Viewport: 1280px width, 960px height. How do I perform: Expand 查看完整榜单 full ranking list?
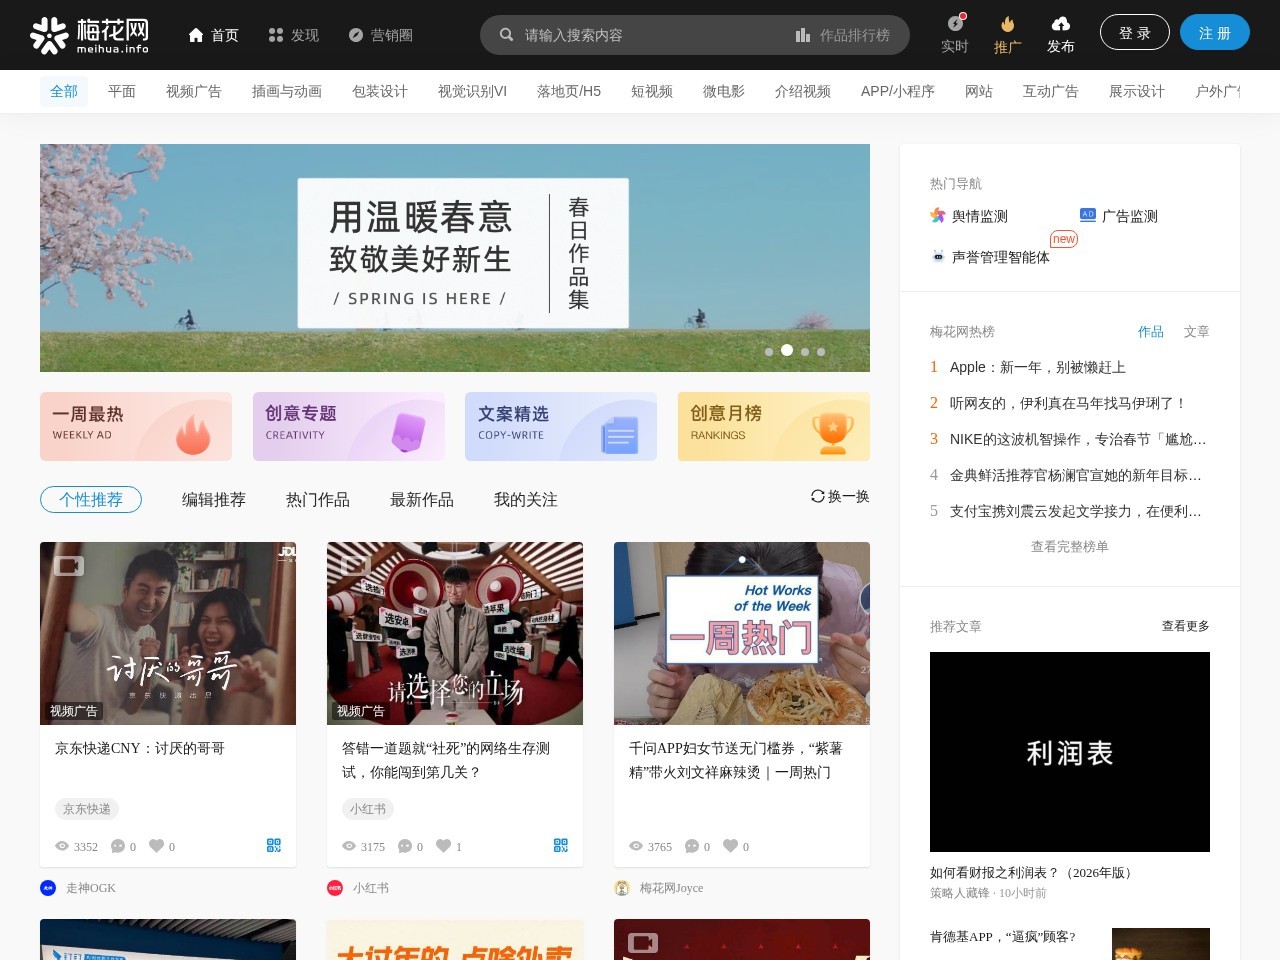coord(1069,546)
